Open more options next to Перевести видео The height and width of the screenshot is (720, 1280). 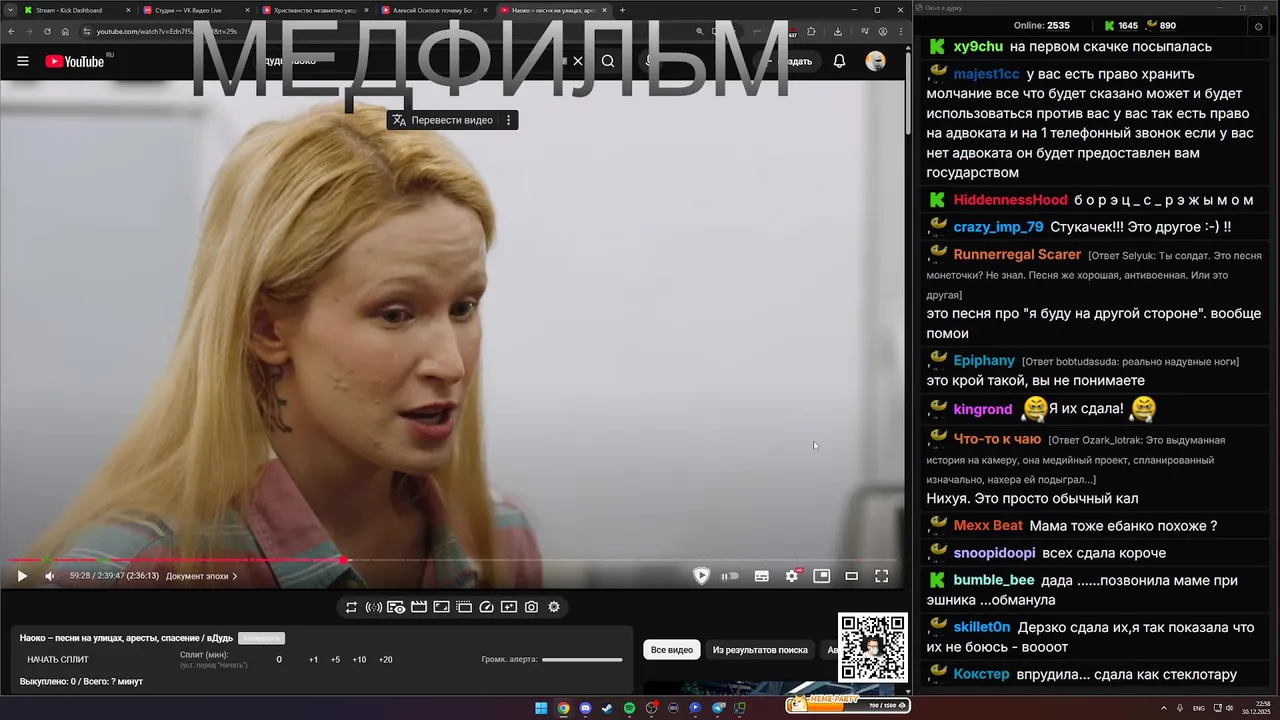[508, 120]
